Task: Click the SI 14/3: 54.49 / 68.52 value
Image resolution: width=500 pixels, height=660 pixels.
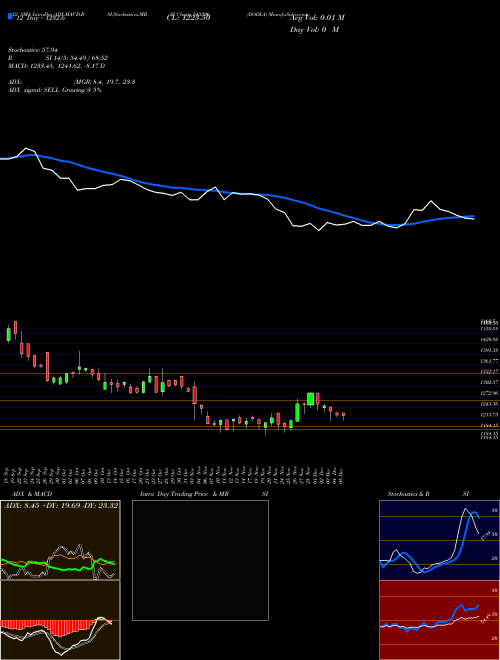Action: [77, 58]
